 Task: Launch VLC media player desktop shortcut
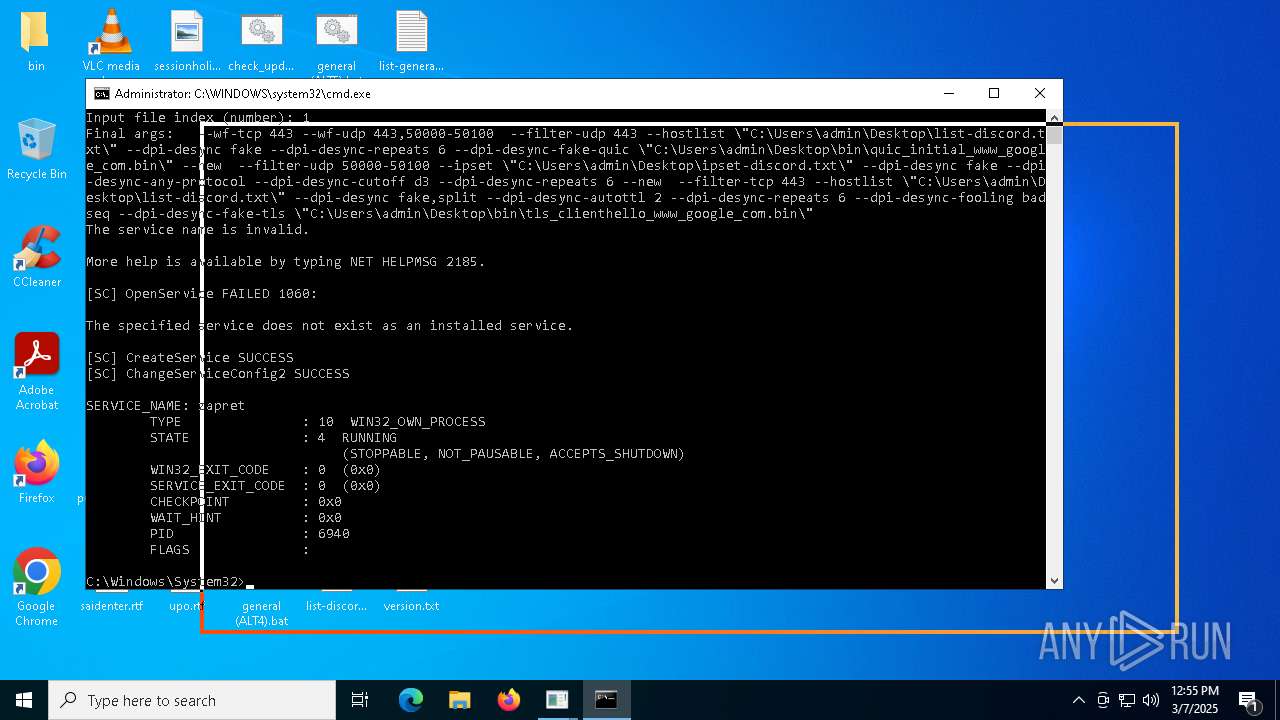(111, 40)
